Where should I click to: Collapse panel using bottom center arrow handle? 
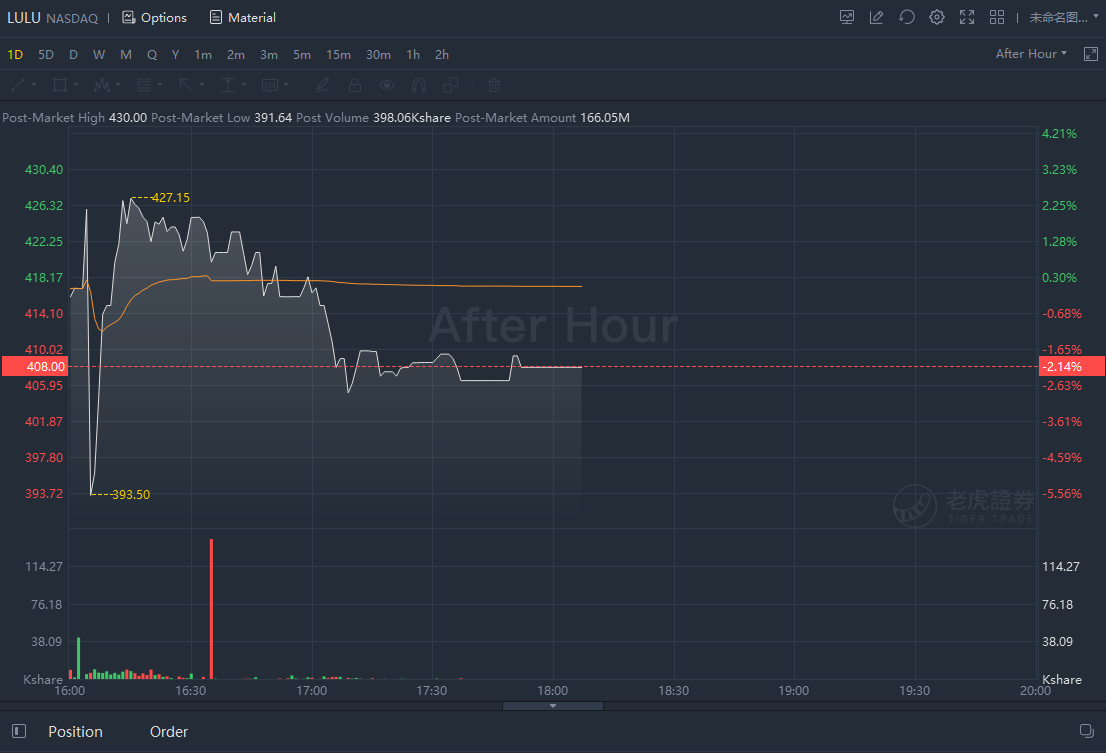tap(552, 706)
